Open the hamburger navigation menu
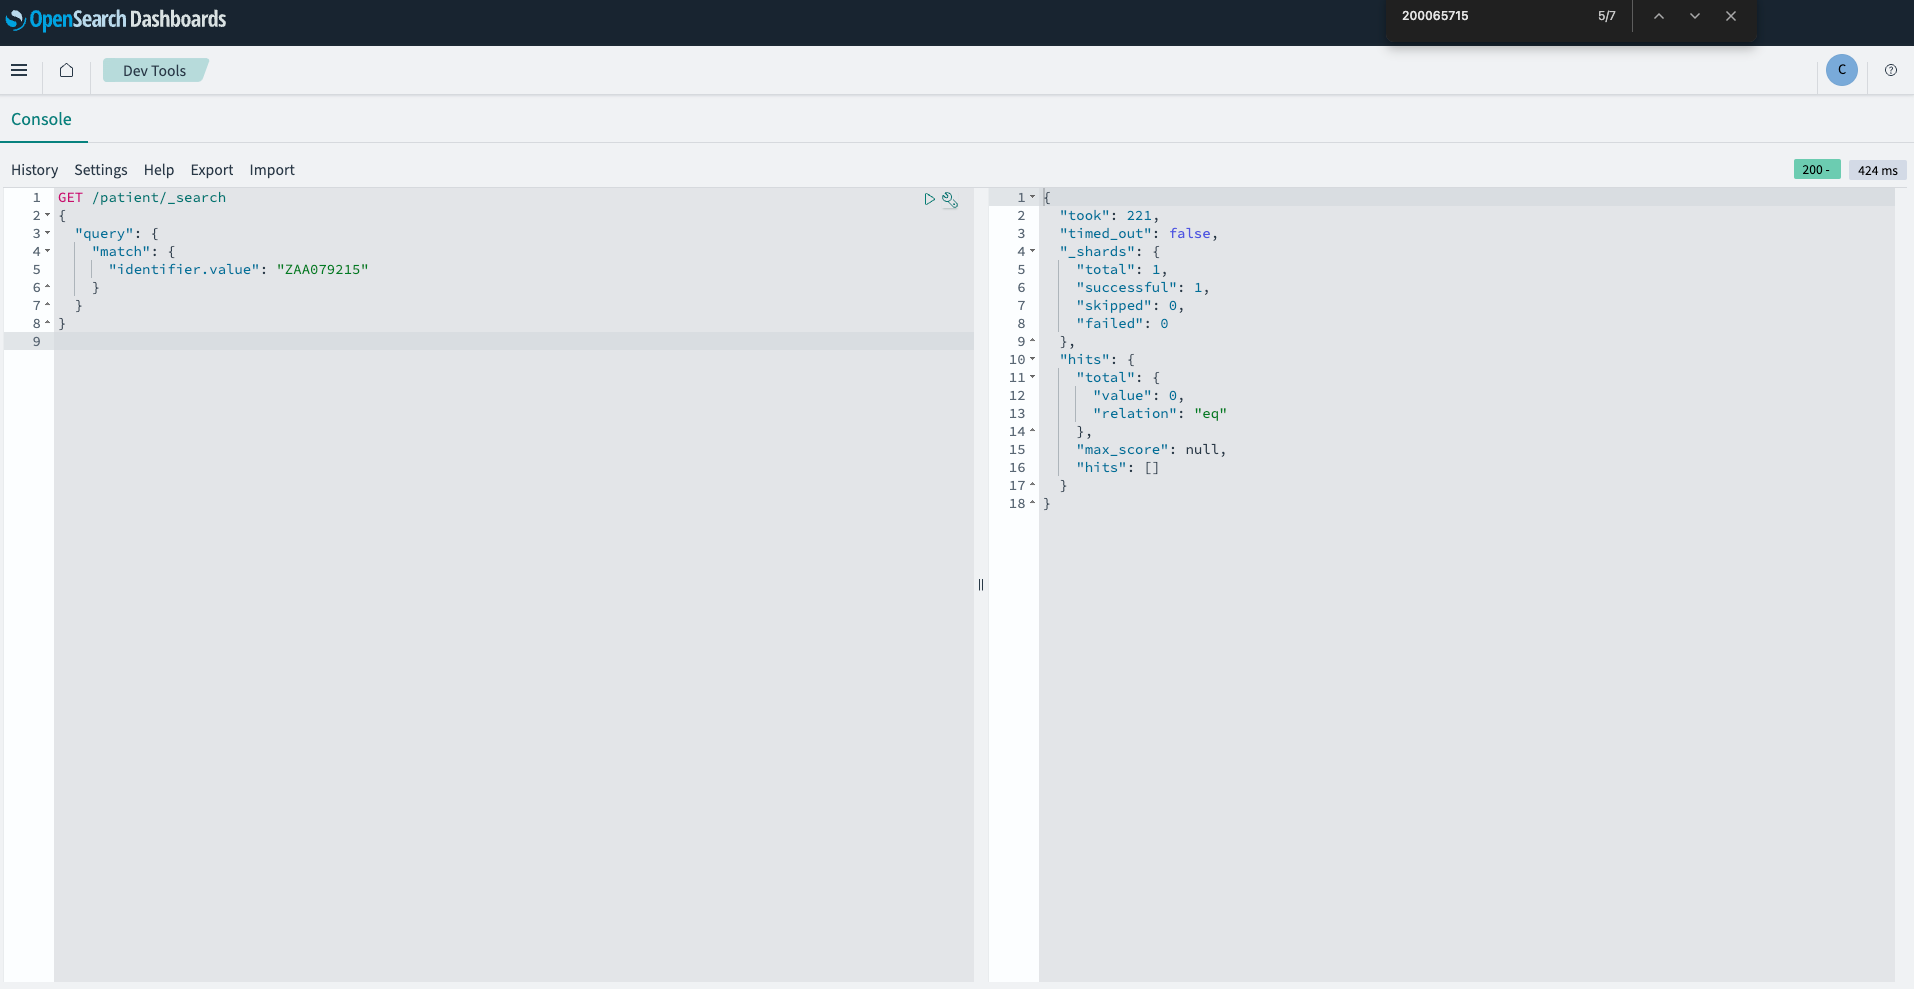Screen dimensions: 1914x989 click(x=19, y=70)
